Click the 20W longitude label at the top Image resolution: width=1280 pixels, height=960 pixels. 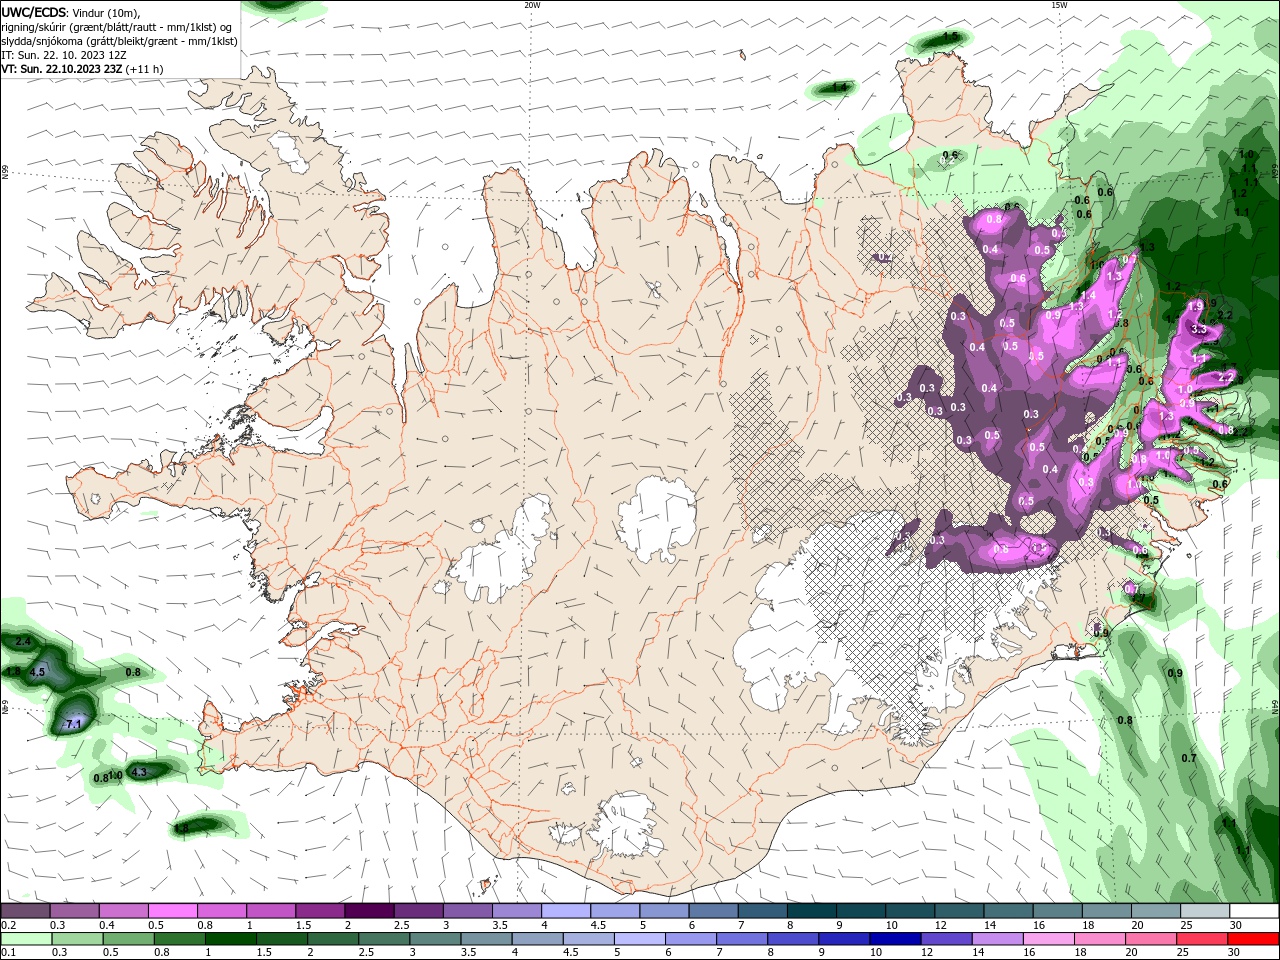coord(532,5)
